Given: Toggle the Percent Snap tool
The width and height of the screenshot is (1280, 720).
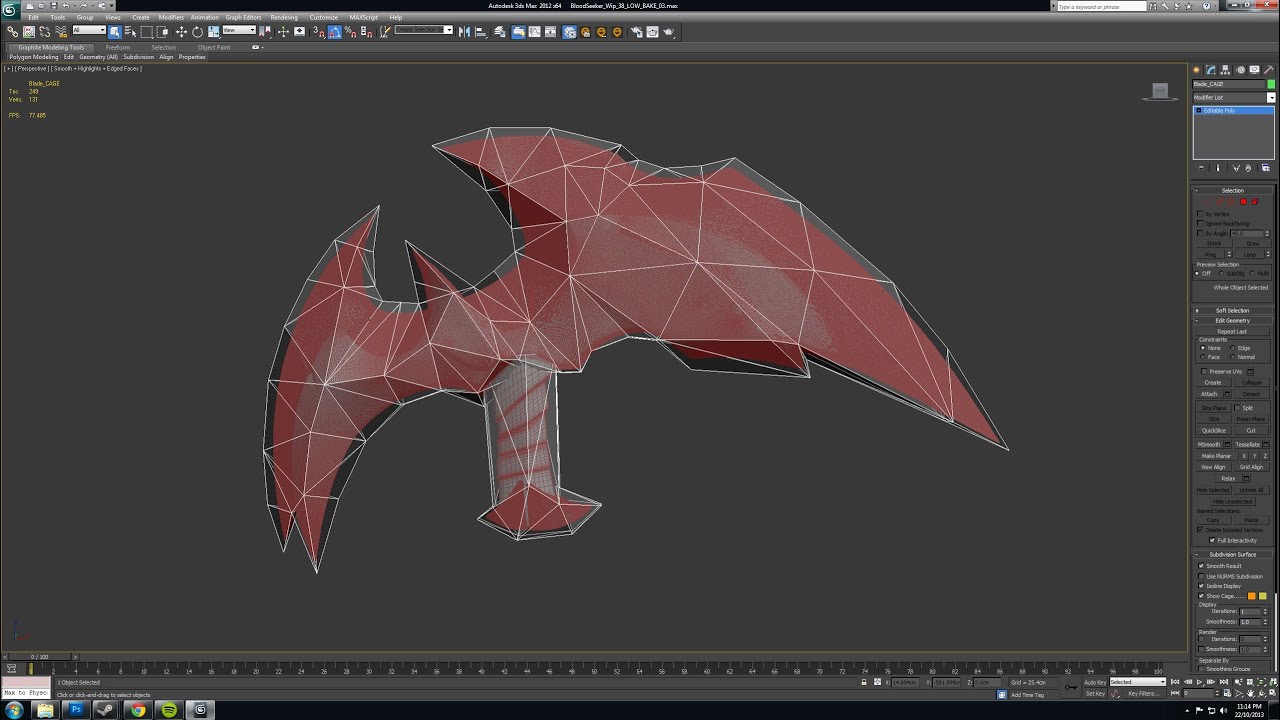Looking at the screenshot, I should pos(350,32).
